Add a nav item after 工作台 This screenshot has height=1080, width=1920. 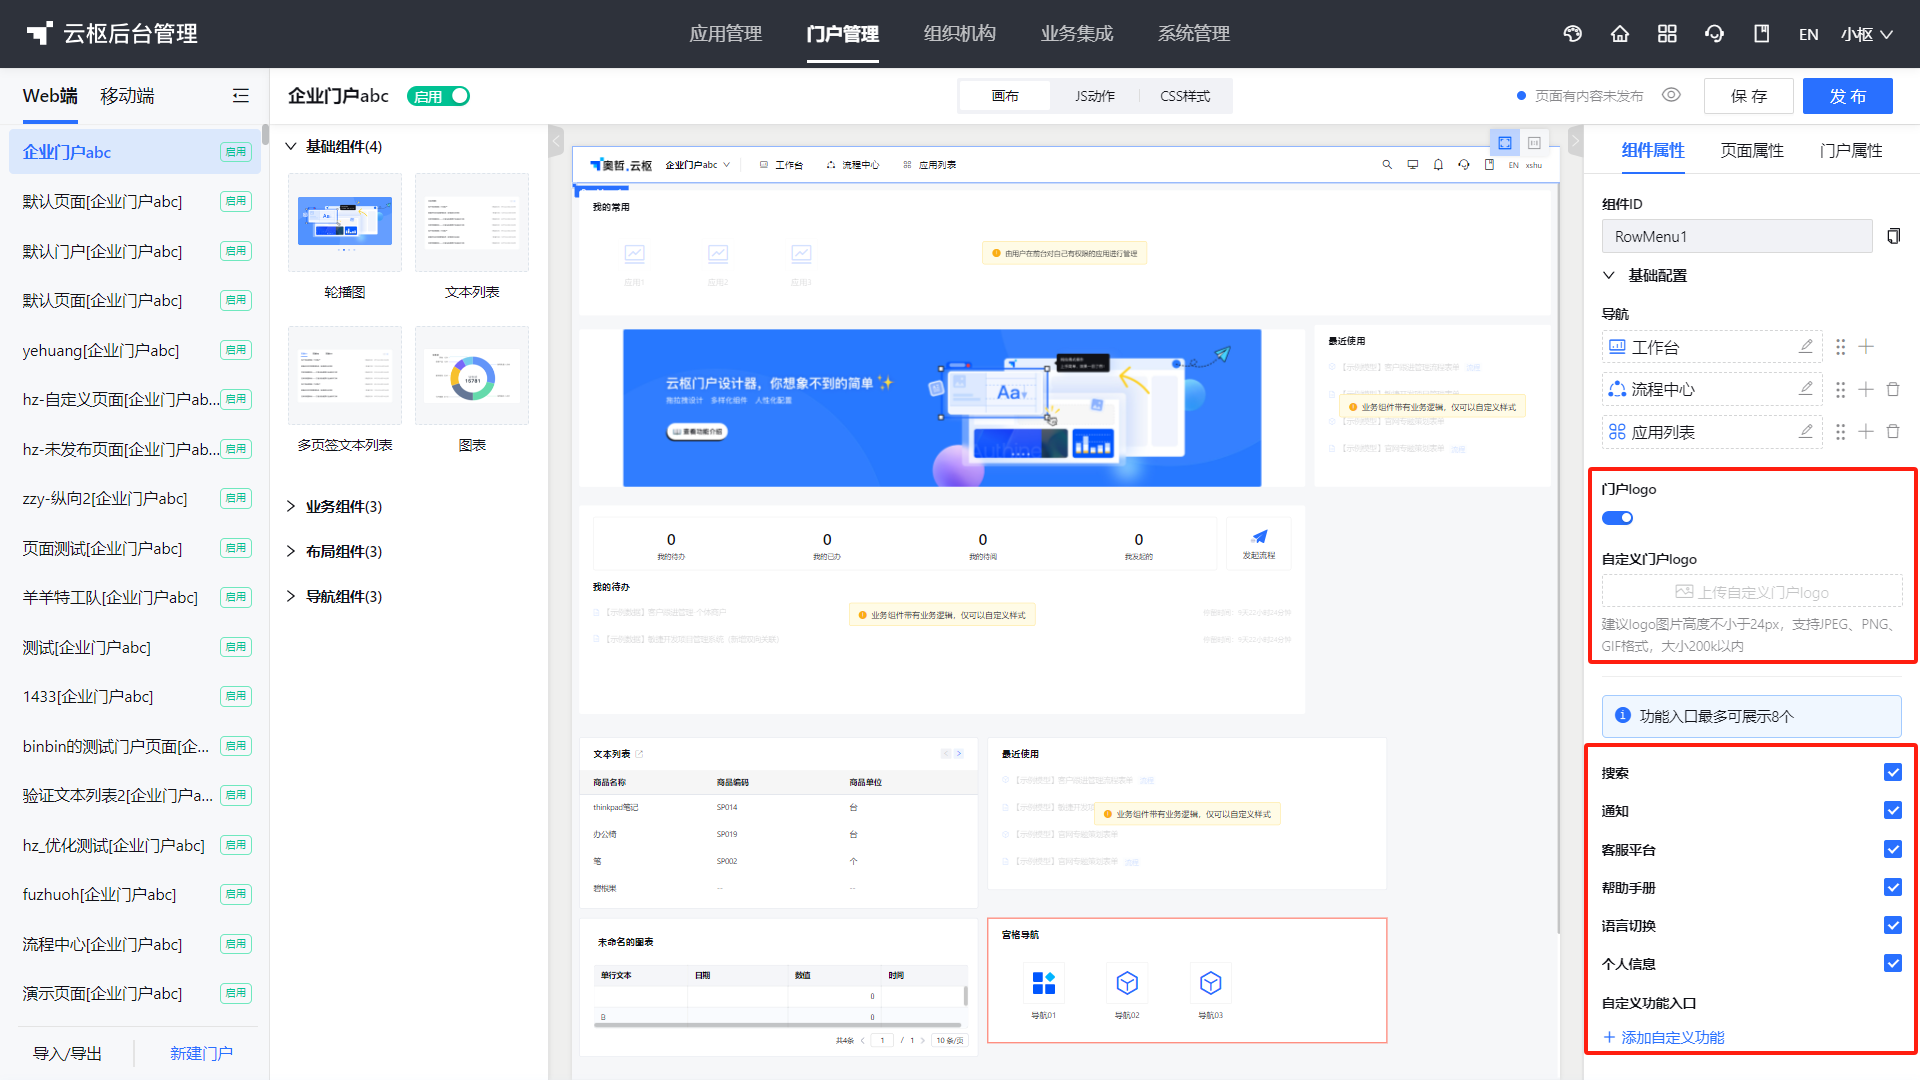pos(1866,347)
